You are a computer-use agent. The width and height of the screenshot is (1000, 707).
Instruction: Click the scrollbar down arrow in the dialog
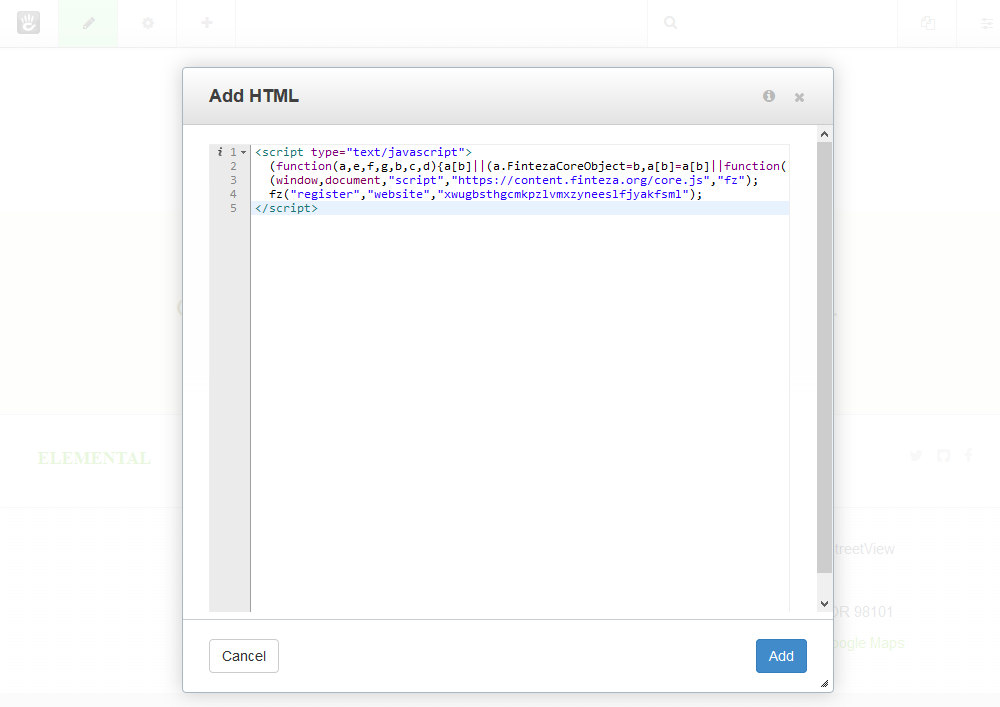(824, 604)
